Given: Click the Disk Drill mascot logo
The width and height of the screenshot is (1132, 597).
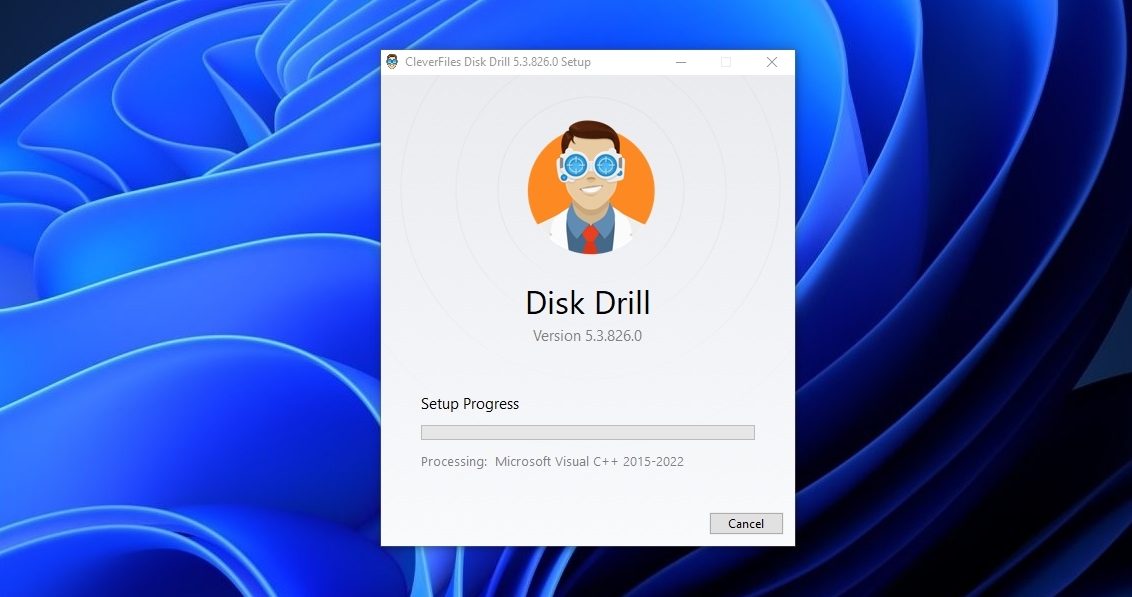Looking at the screenshot, I should click(x=591, y=188).
